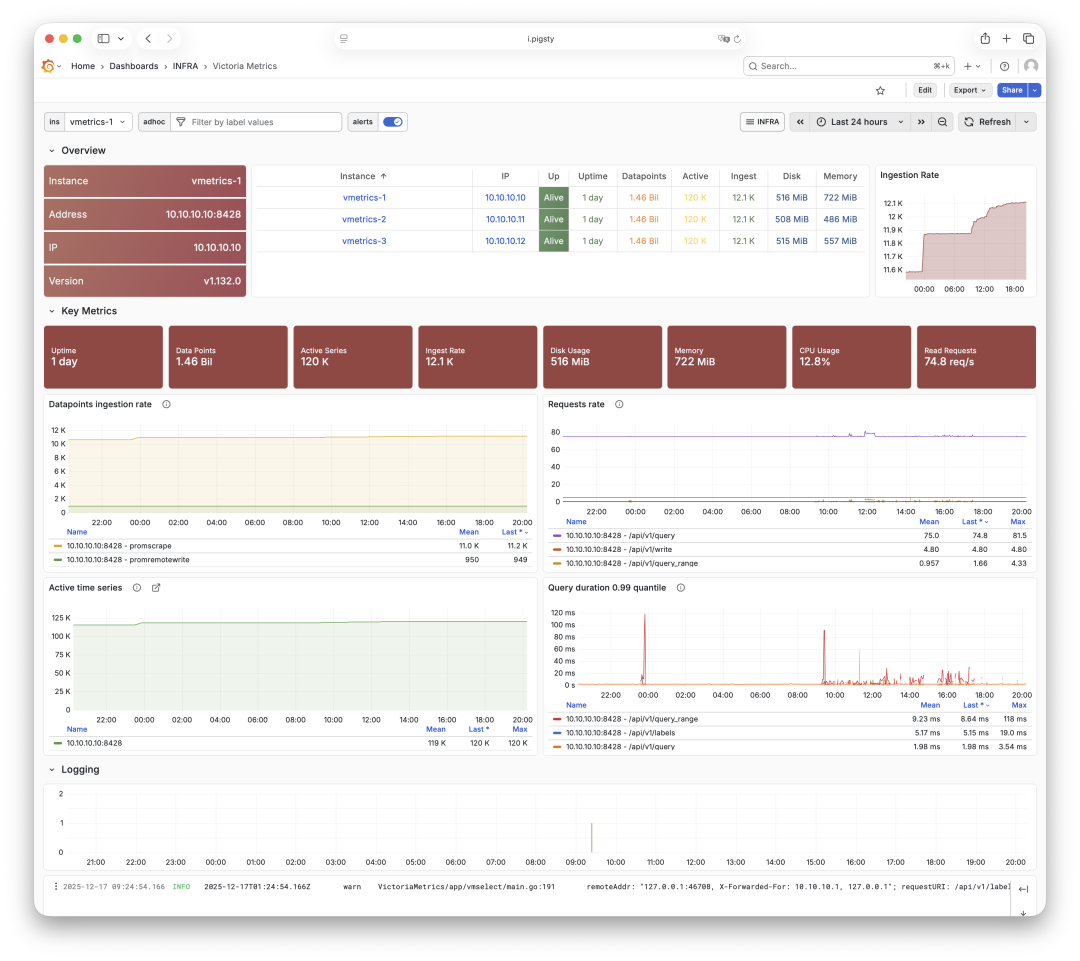Screen dimensions: 1080x961
Task: Click info icon beside Datapoints ingestion rate
Action: pyautogui.click(x=166, y=404)
